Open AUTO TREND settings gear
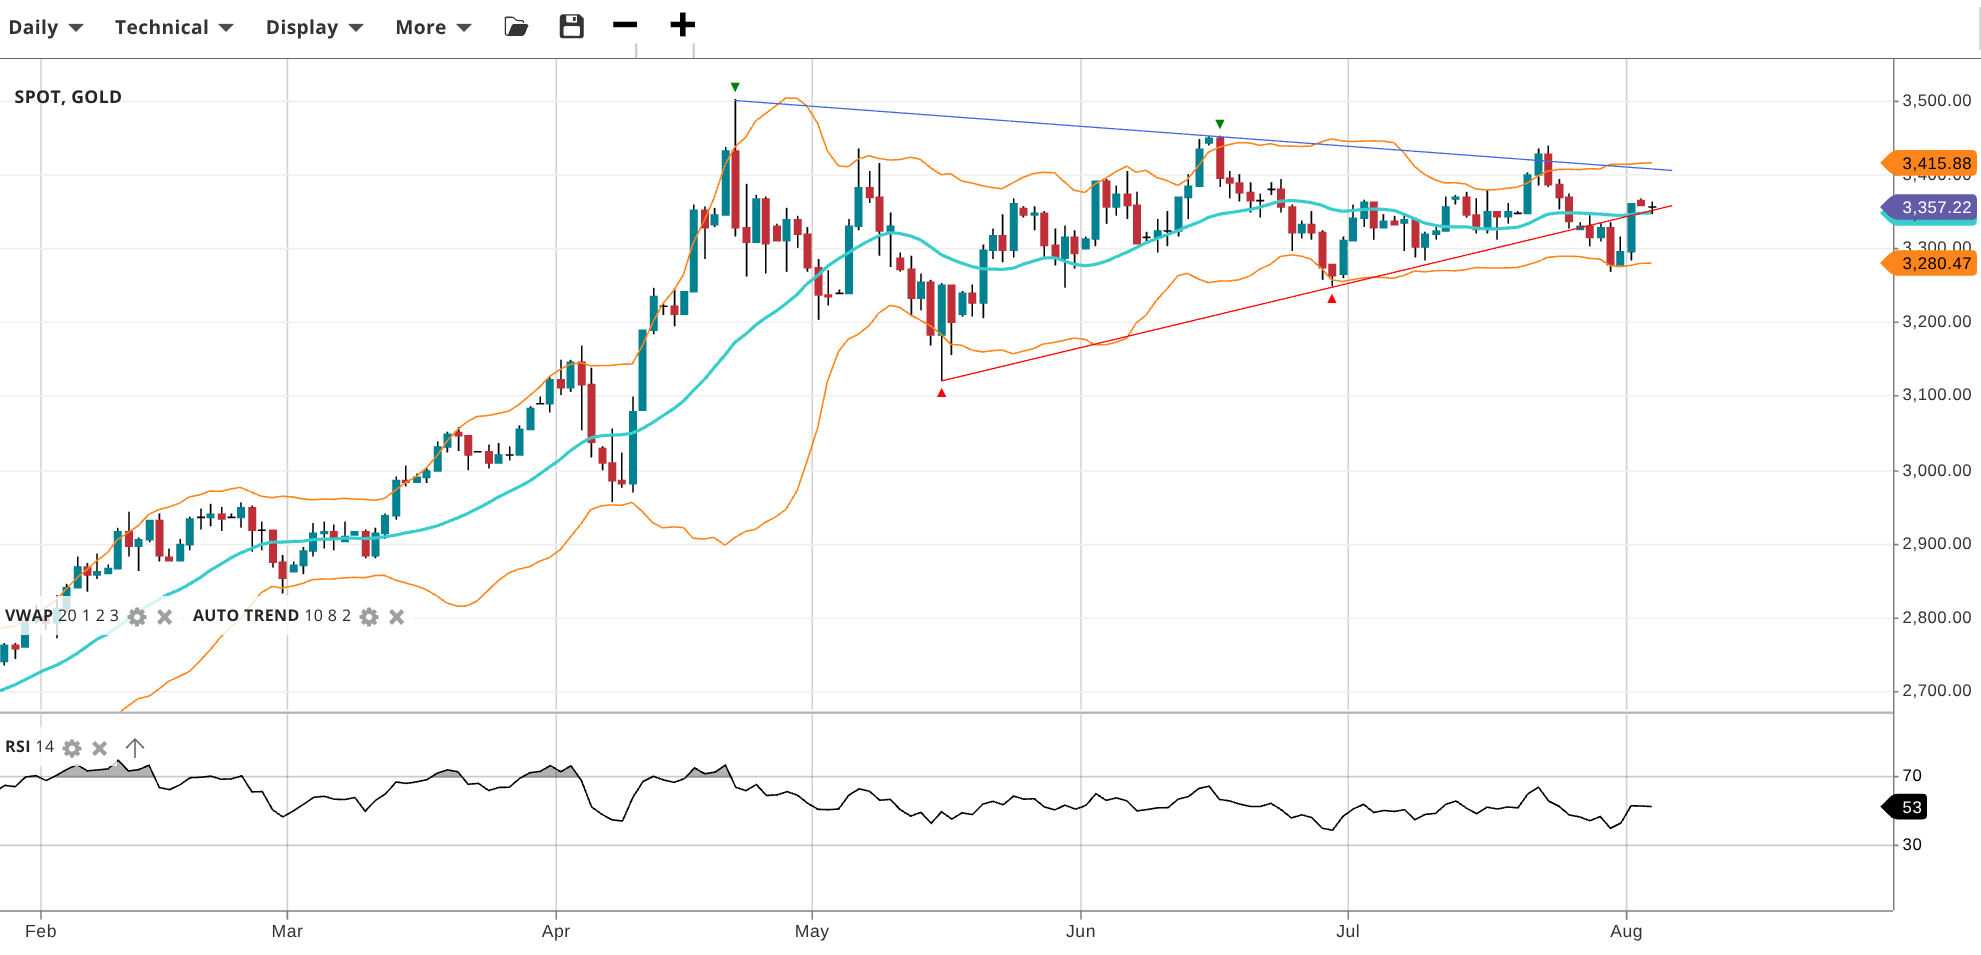Image resolution: width=1981 pixels, height=955 pixels. [369, 617]
